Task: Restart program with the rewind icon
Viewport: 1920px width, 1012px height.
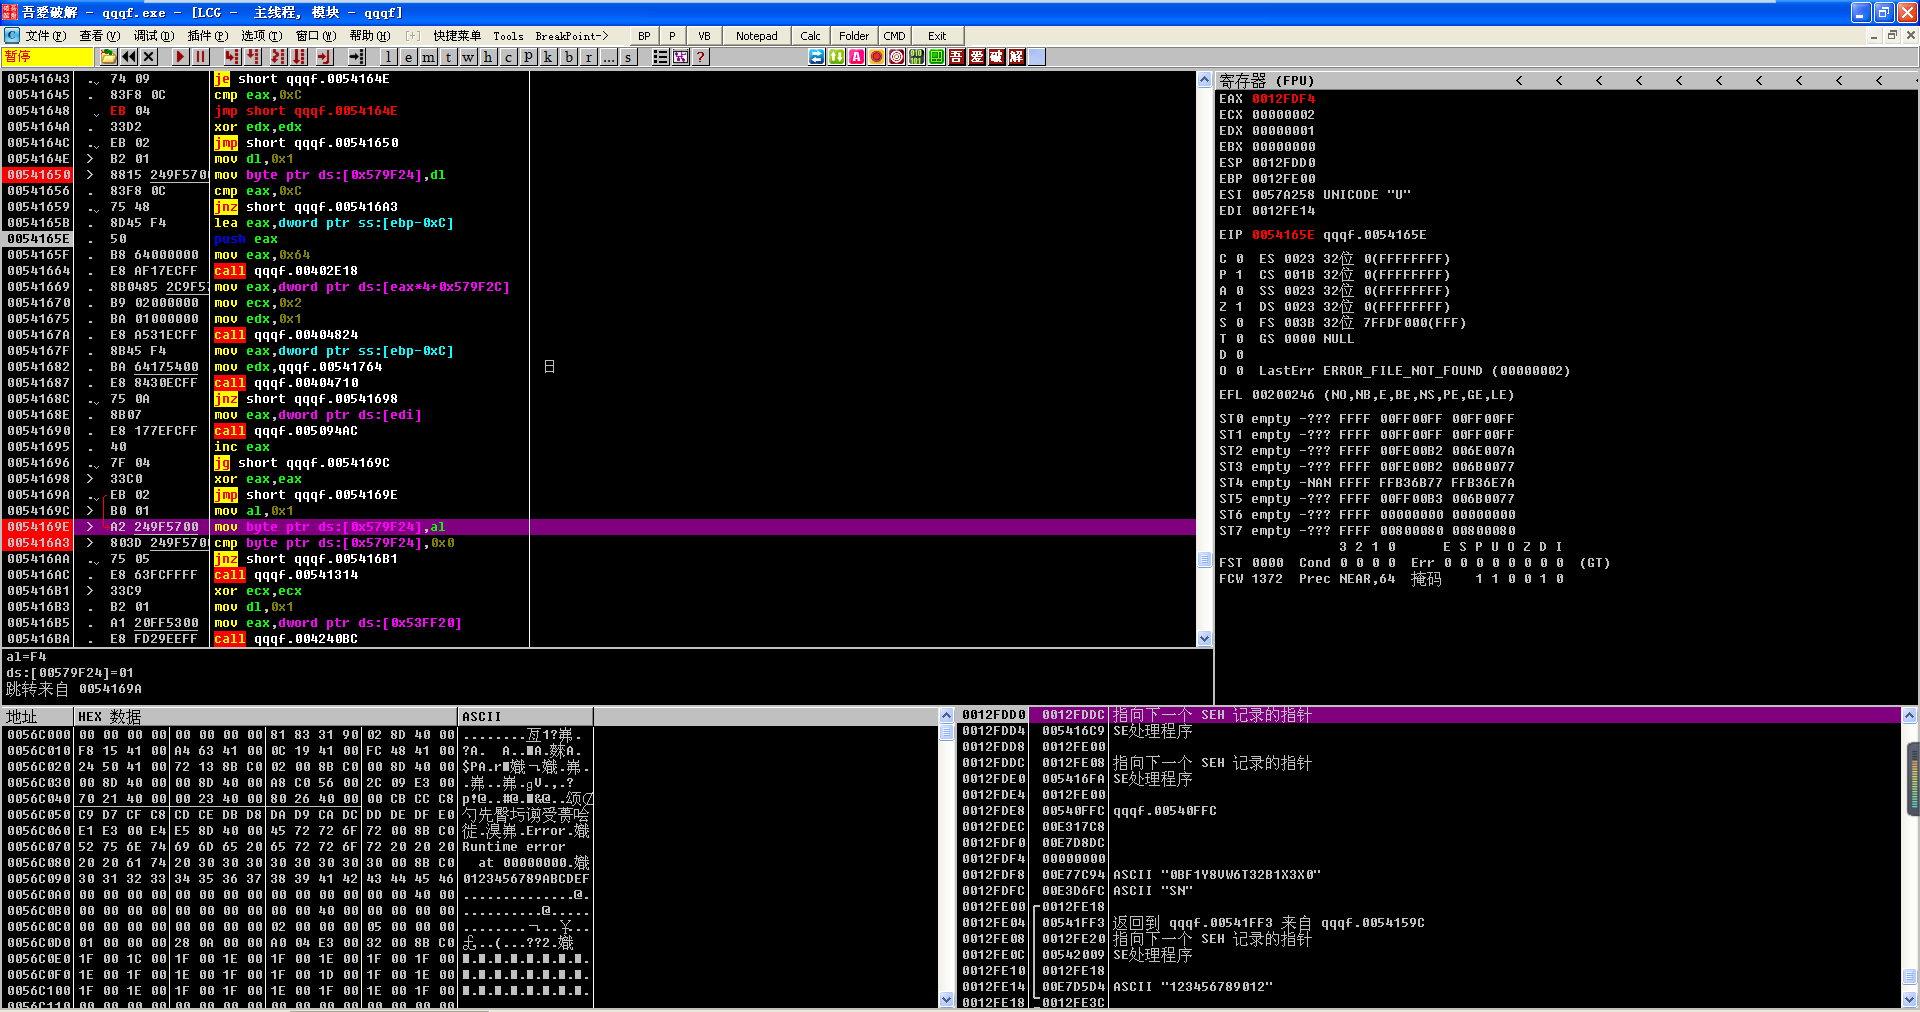Action: click(x=129, y=57)
